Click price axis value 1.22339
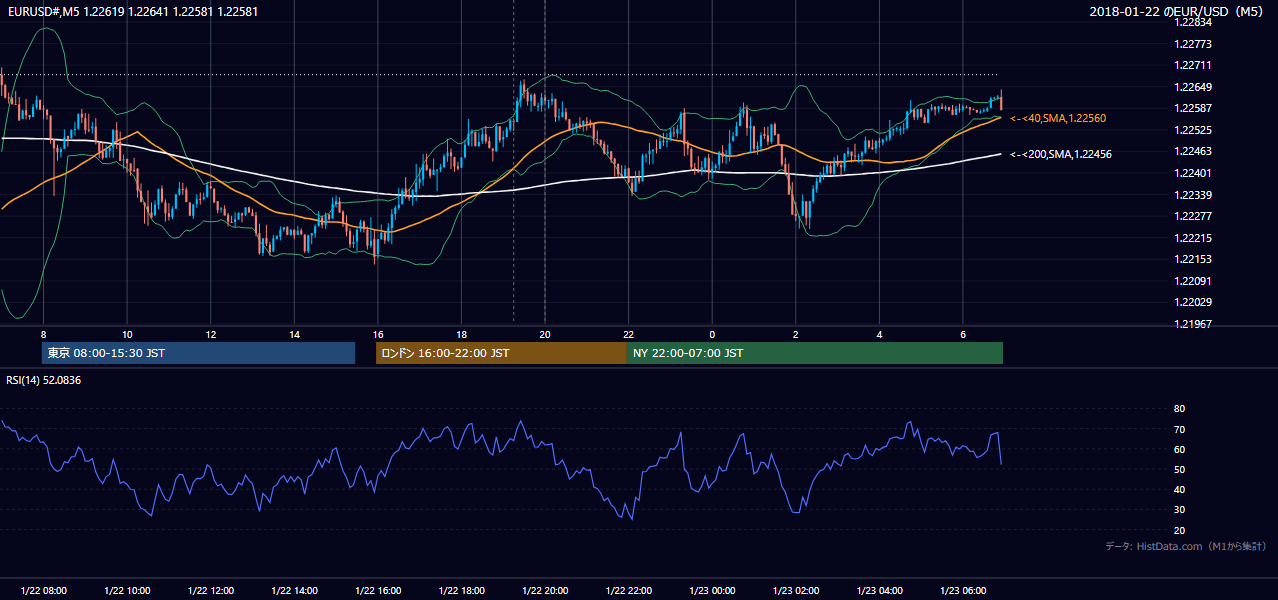Screen dimensions: 1278x600 pyautogui.click(x=1193, y=195)
